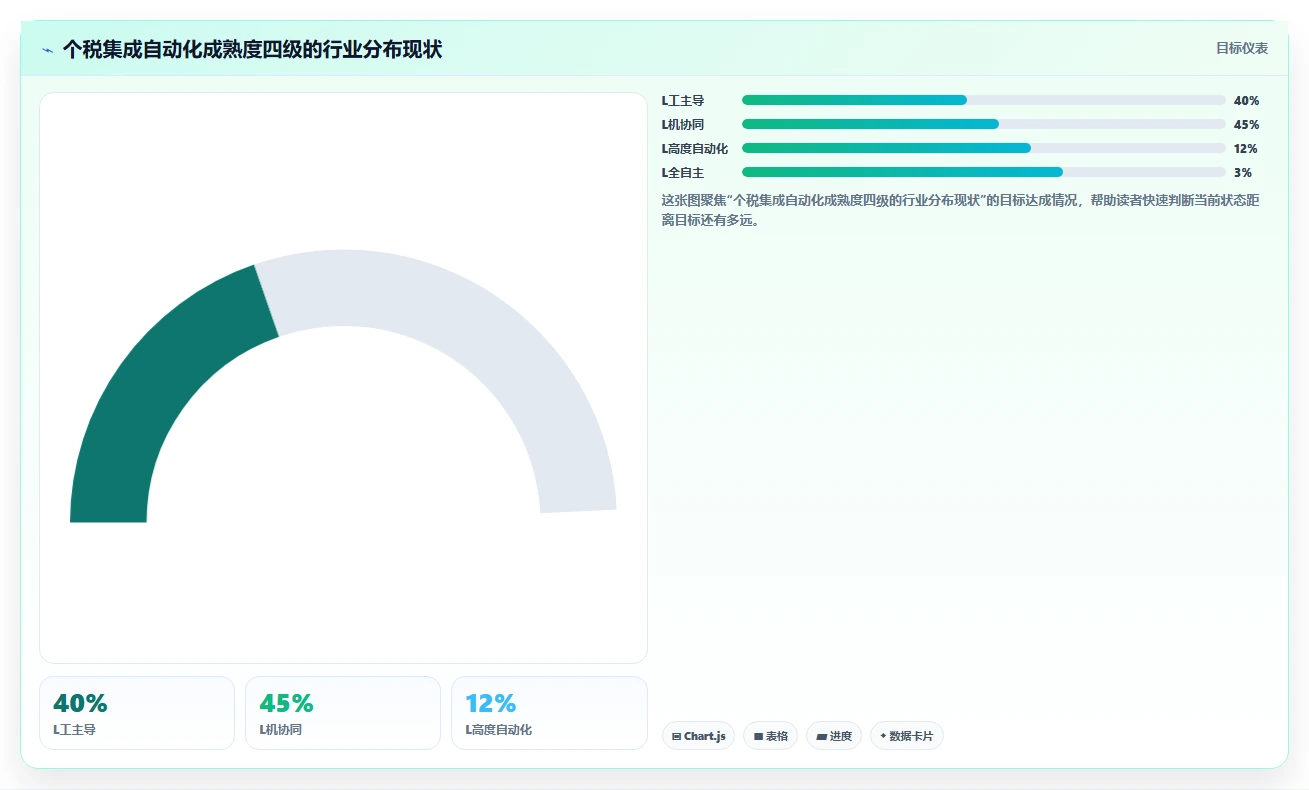Select the 进度 tag pill

pyautogui.click(x=834, y=736)
